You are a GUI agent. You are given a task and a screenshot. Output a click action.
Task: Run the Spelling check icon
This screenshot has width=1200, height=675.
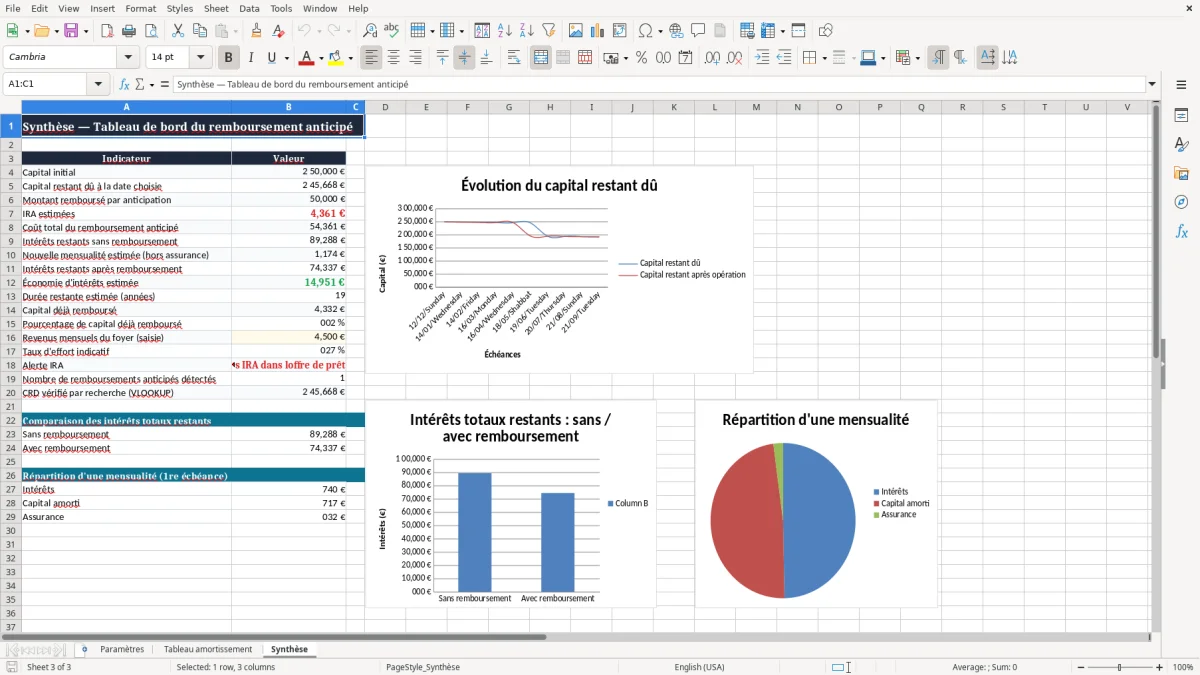392,30
